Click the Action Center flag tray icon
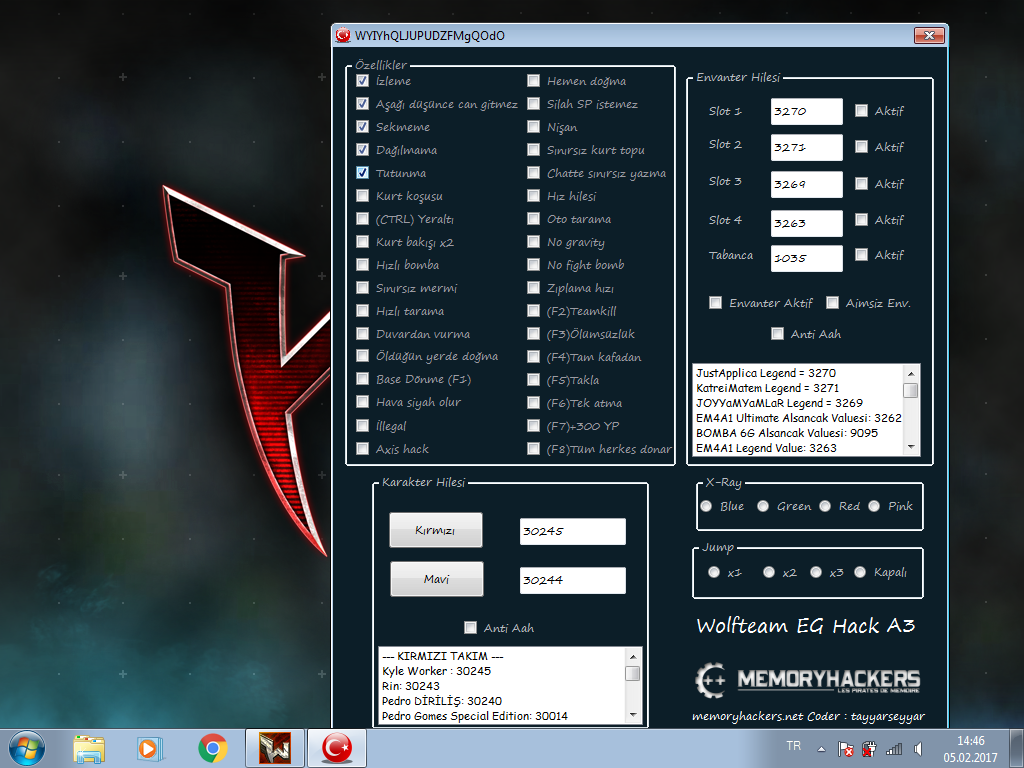Viewport: 1024px width, 768px height. [846, 749]
